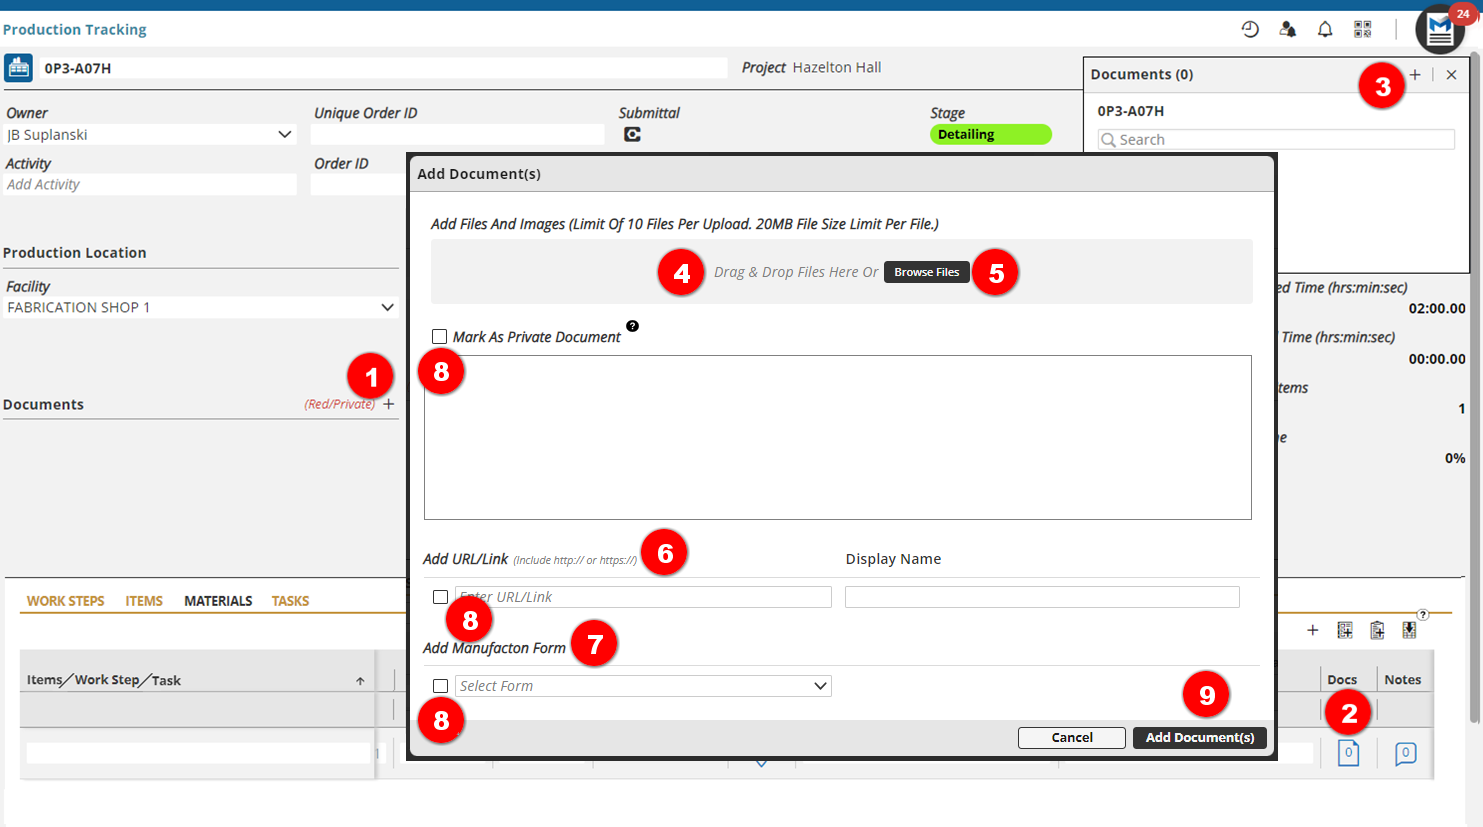Screen dimensions: 1483x827
Task: Expand the Select Form dropdown
Action: coord(643,686)
